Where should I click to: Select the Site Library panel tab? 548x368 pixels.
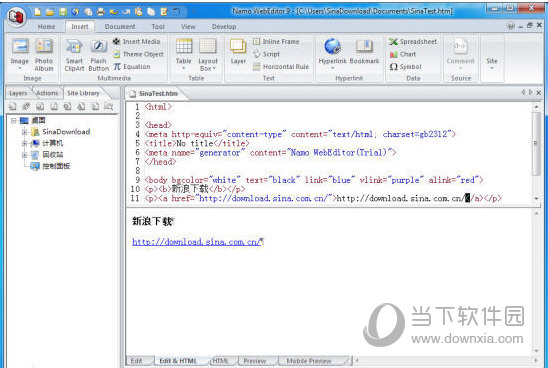point(84,93)
